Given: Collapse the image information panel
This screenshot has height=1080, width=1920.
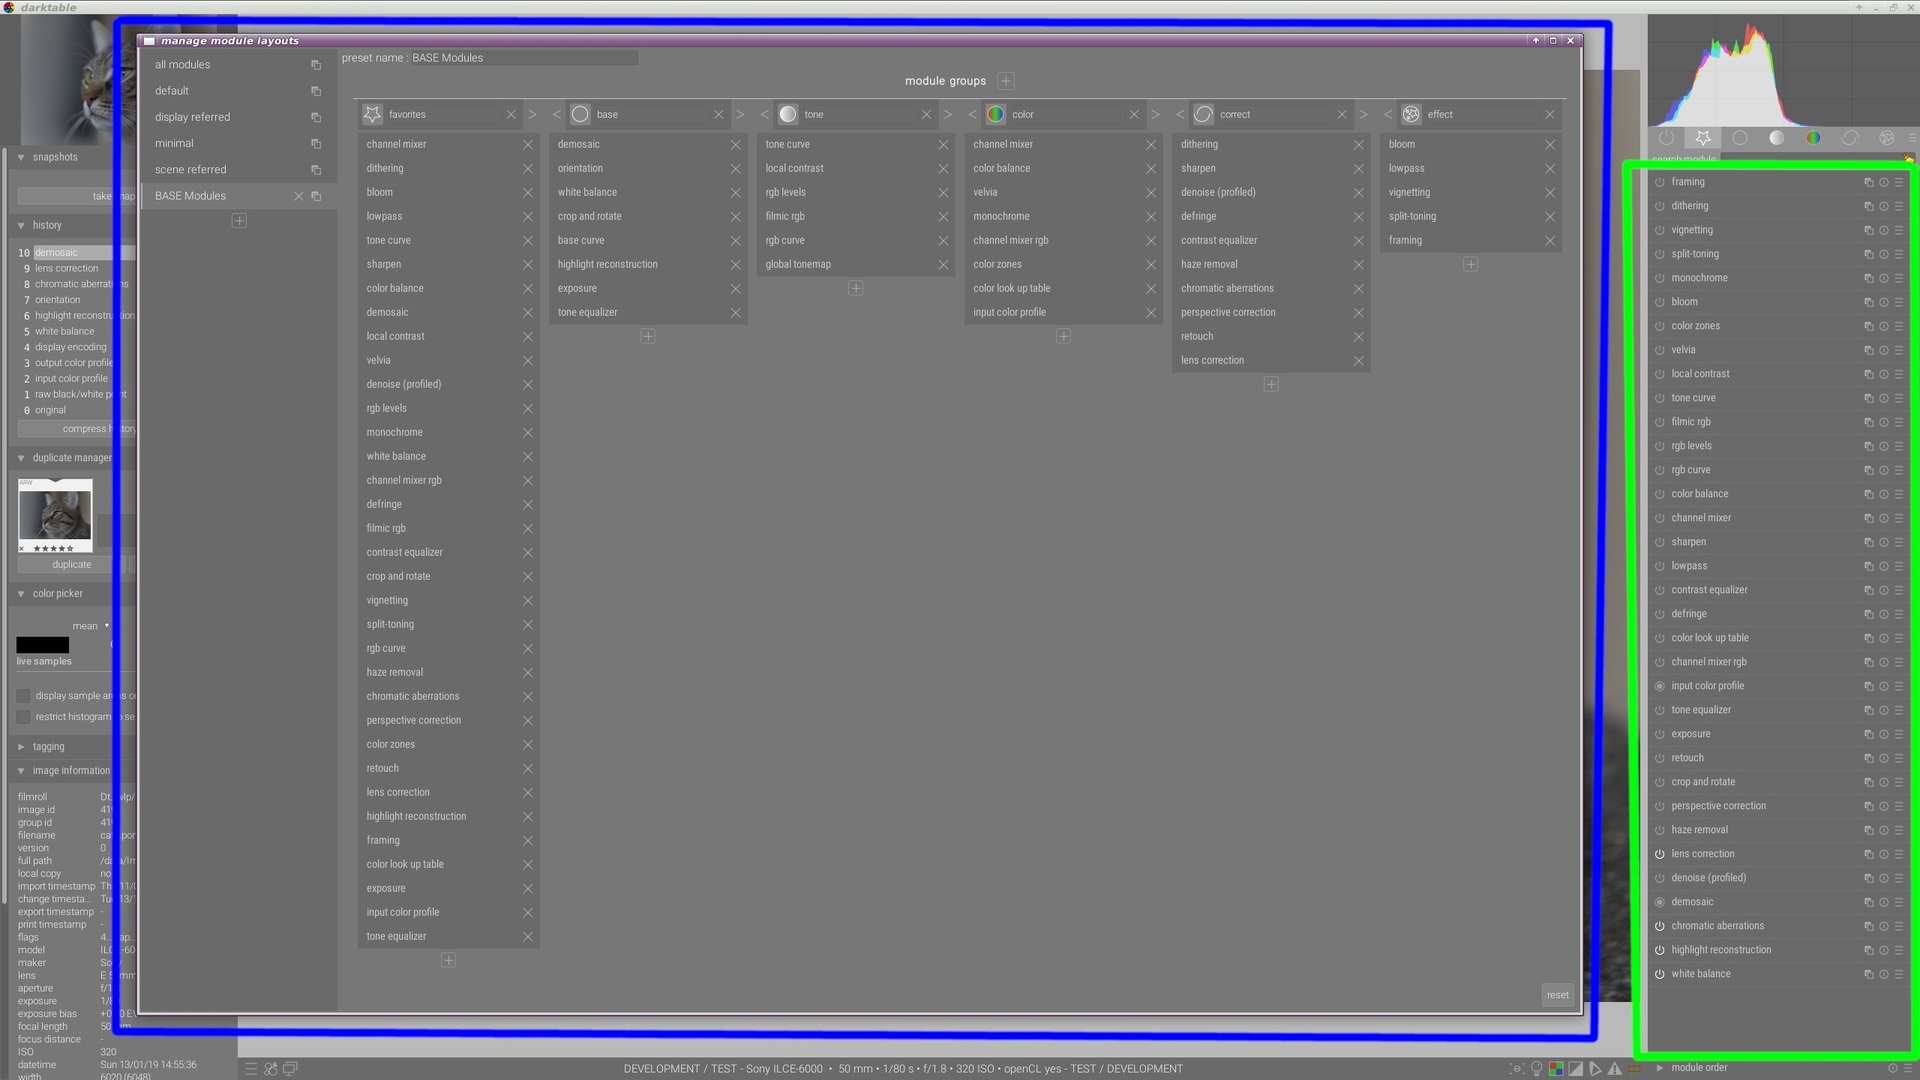Looking at the screenshot, I should pyautogui.click(x=20, y=770).
